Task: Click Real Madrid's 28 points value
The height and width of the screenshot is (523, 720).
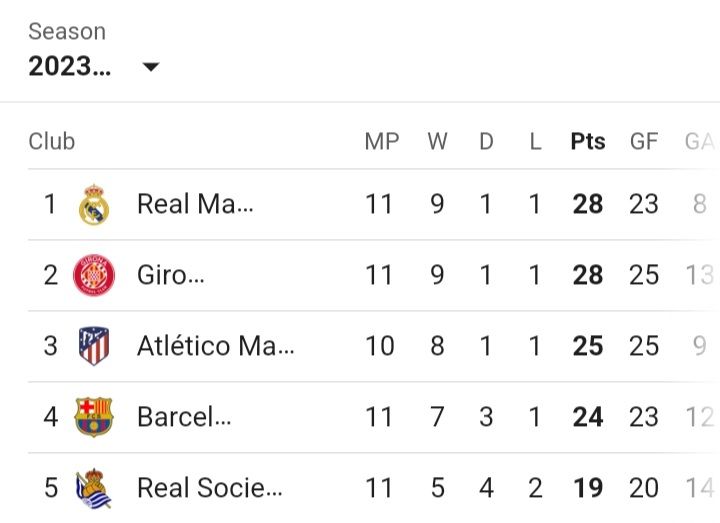Action: pyautogui.click(x=588, y=204)
